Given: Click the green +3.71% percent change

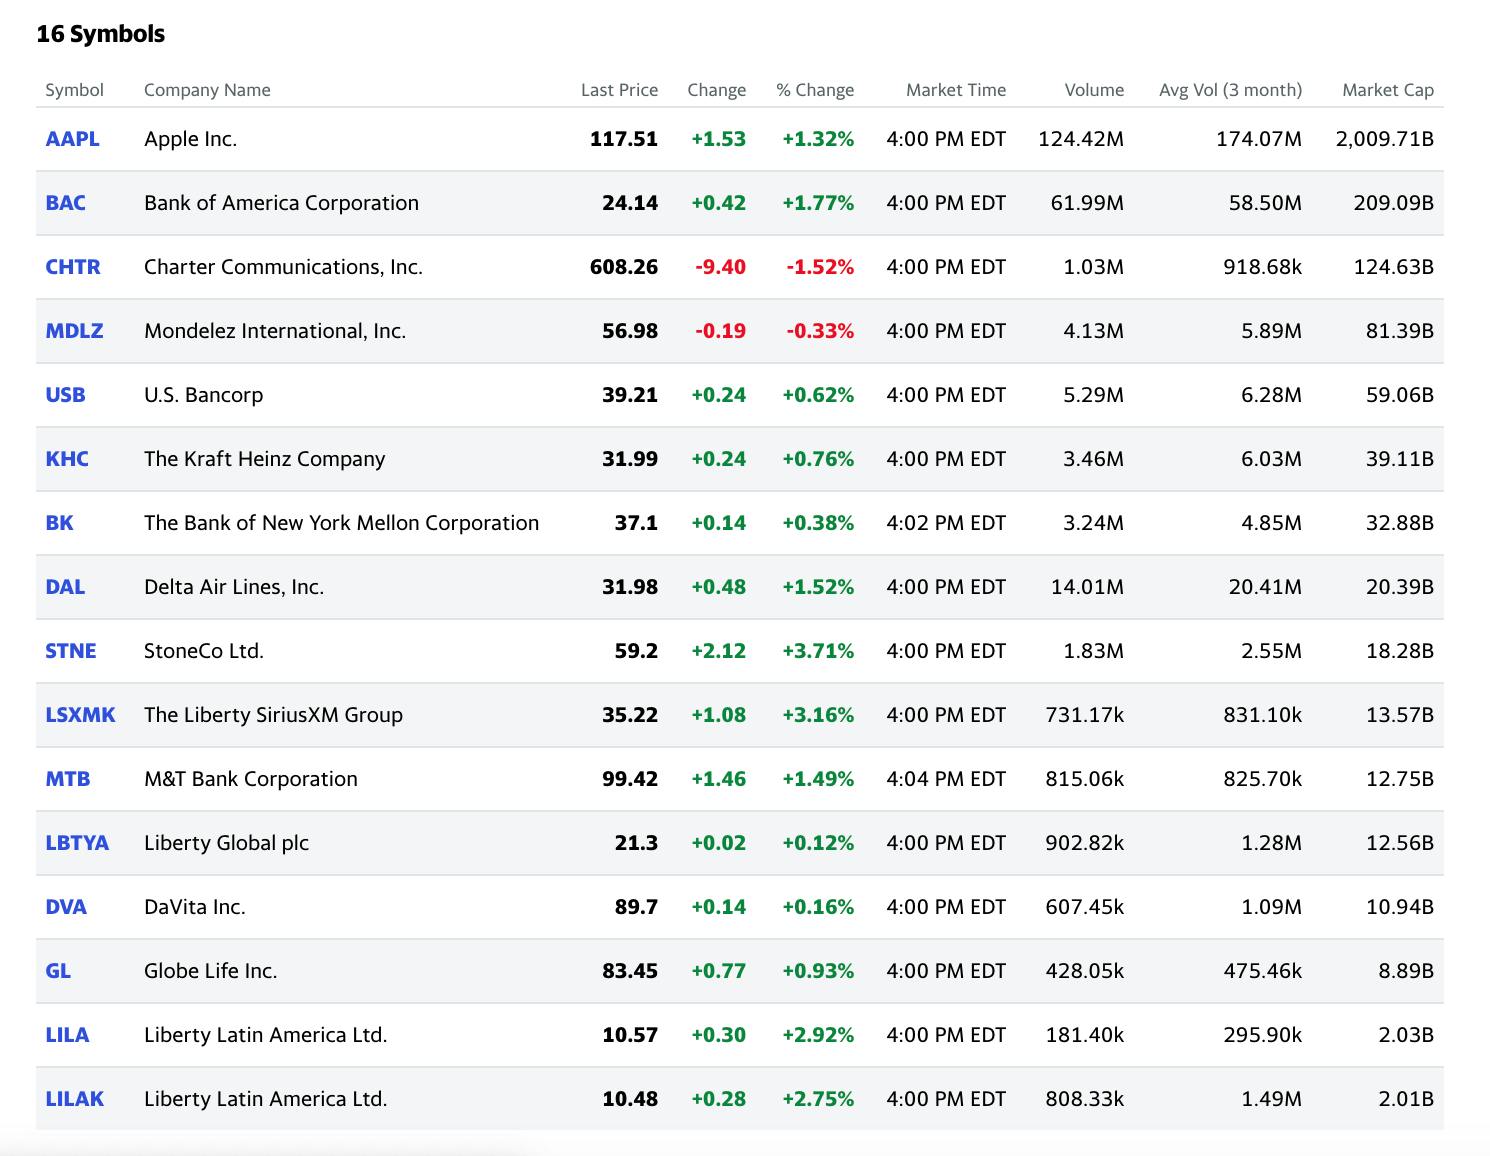Looking at the screenshot, I should (x=818, y=651).
